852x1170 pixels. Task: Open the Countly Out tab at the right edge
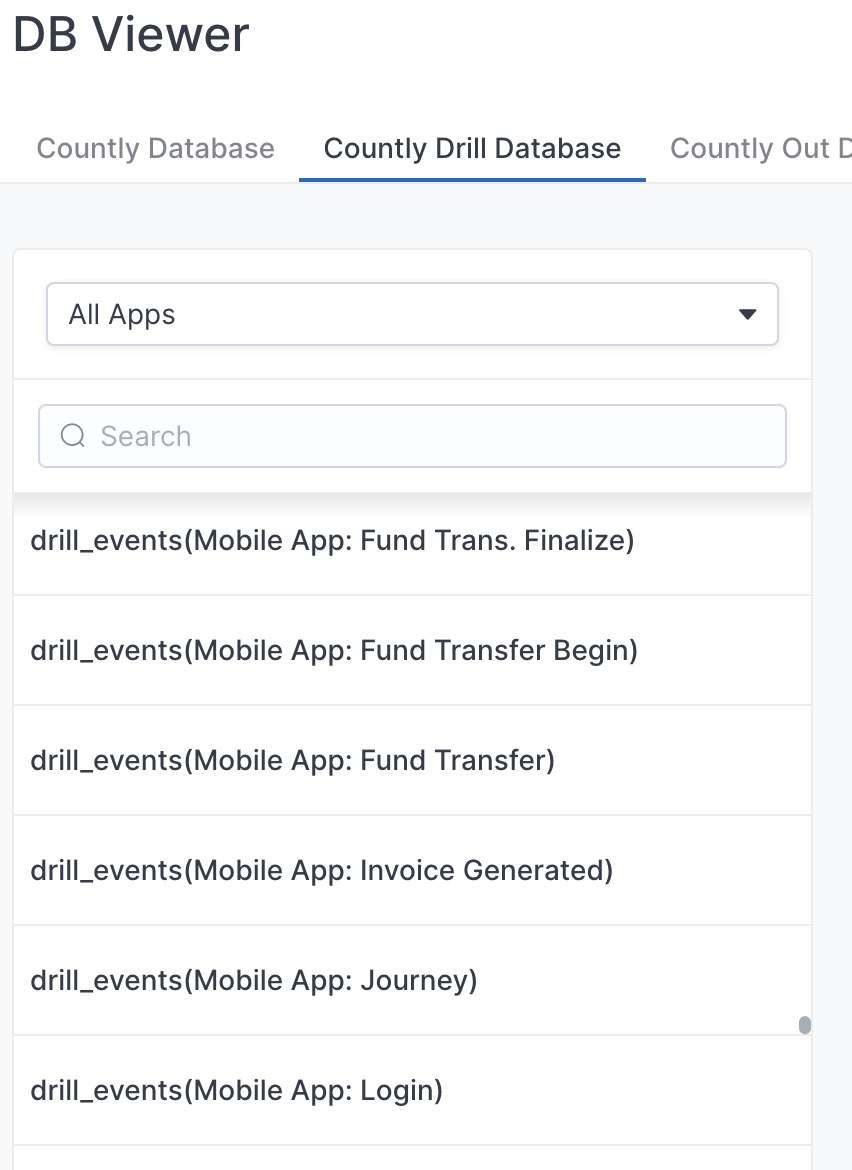[760, 148]
